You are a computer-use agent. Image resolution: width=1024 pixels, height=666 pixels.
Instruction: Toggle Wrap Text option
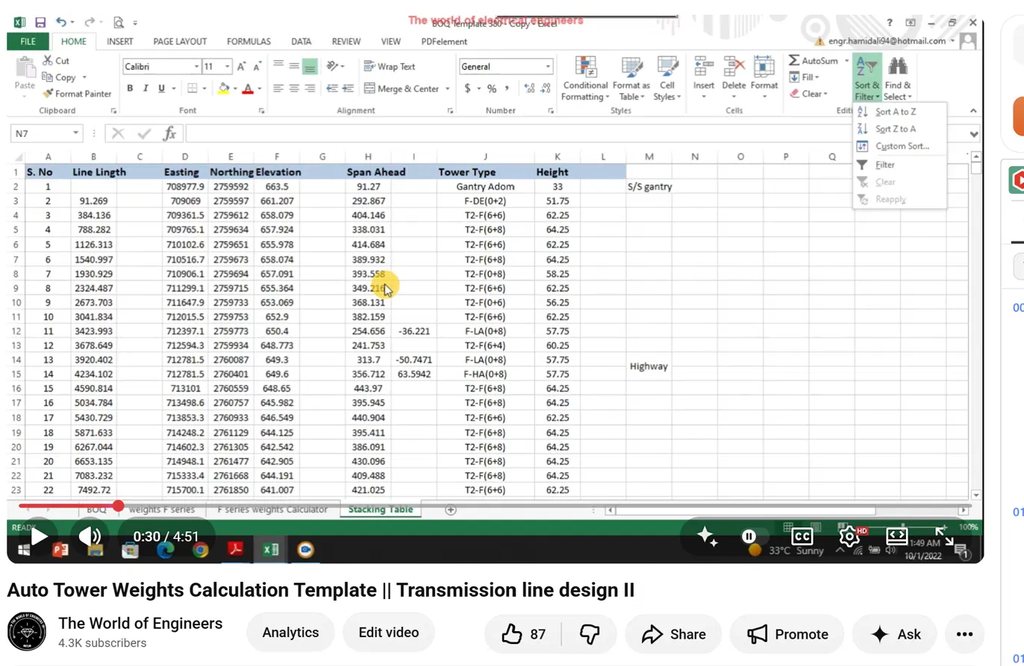(x=389, y=67)
